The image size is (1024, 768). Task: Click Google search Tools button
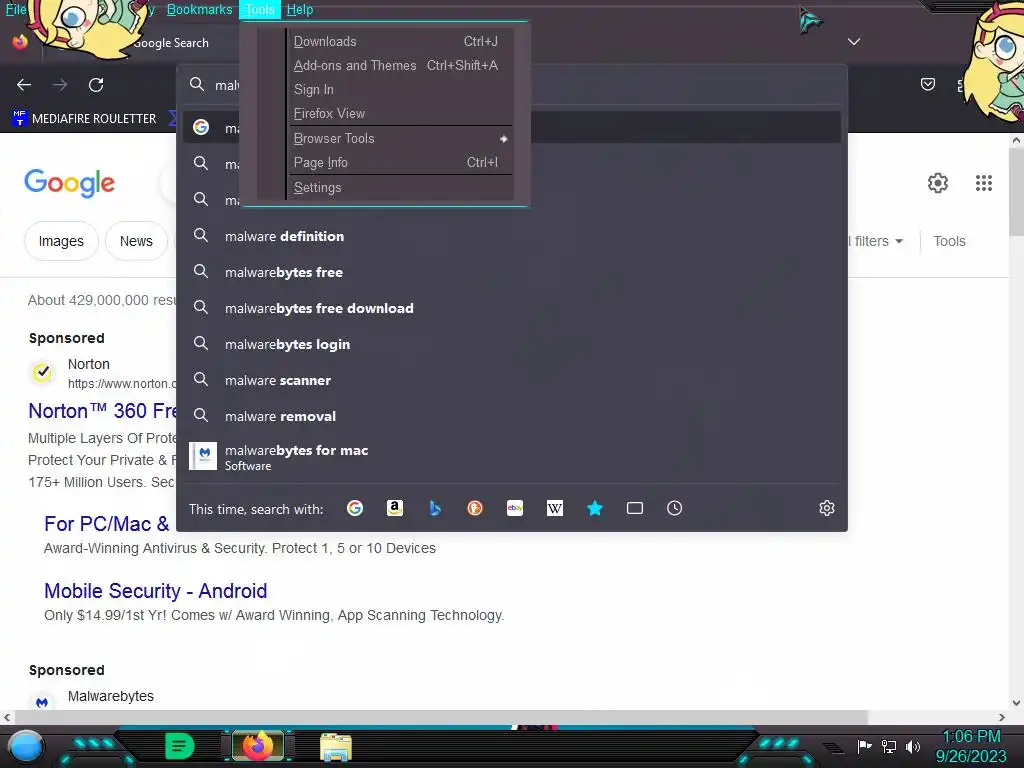(x=949, y=241)
